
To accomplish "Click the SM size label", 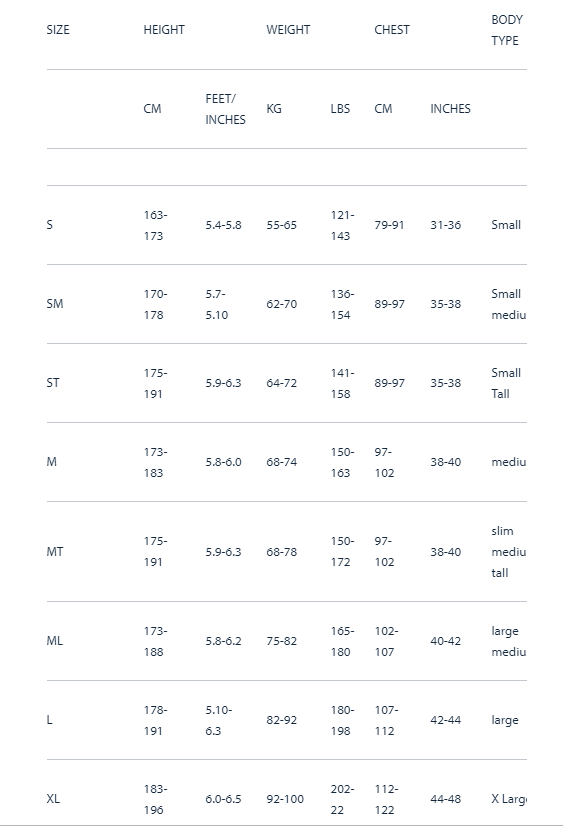I will point(55,304).
